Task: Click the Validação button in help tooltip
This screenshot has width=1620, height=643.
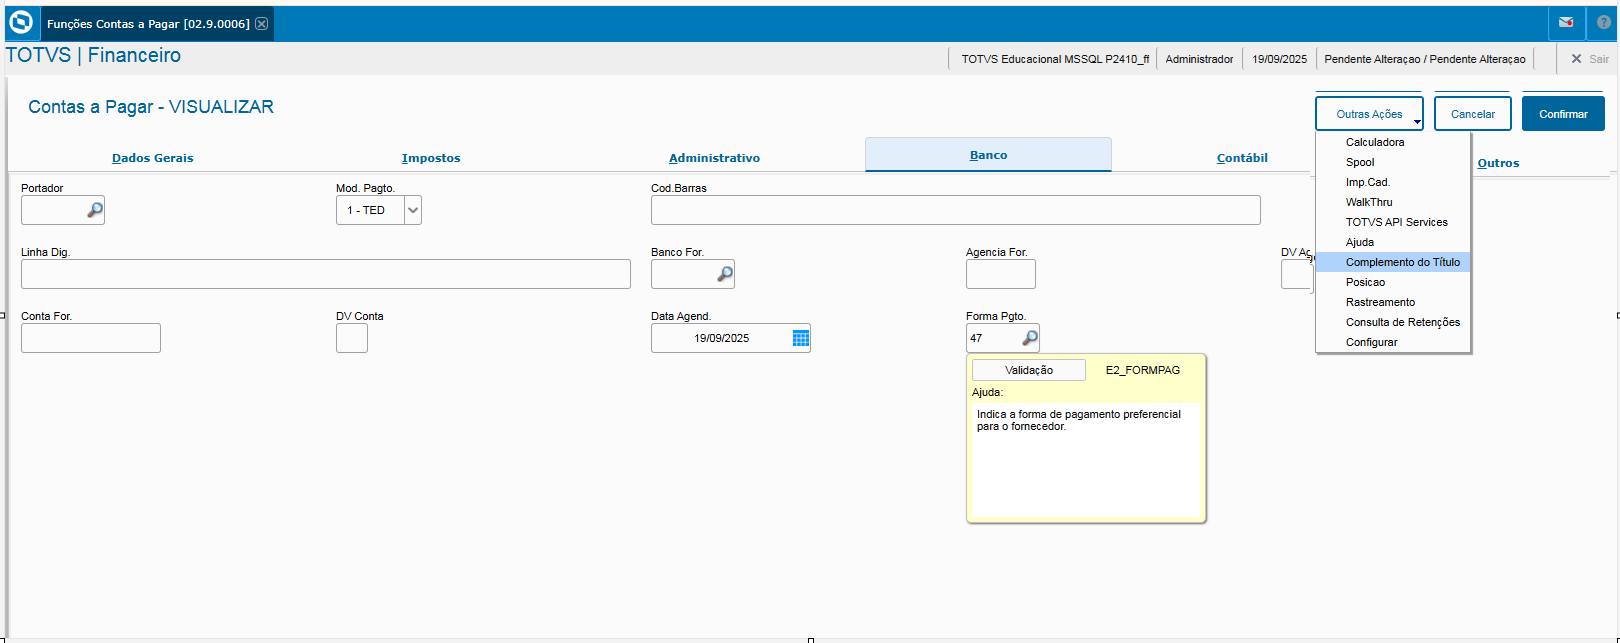Action: (1028, 370)
